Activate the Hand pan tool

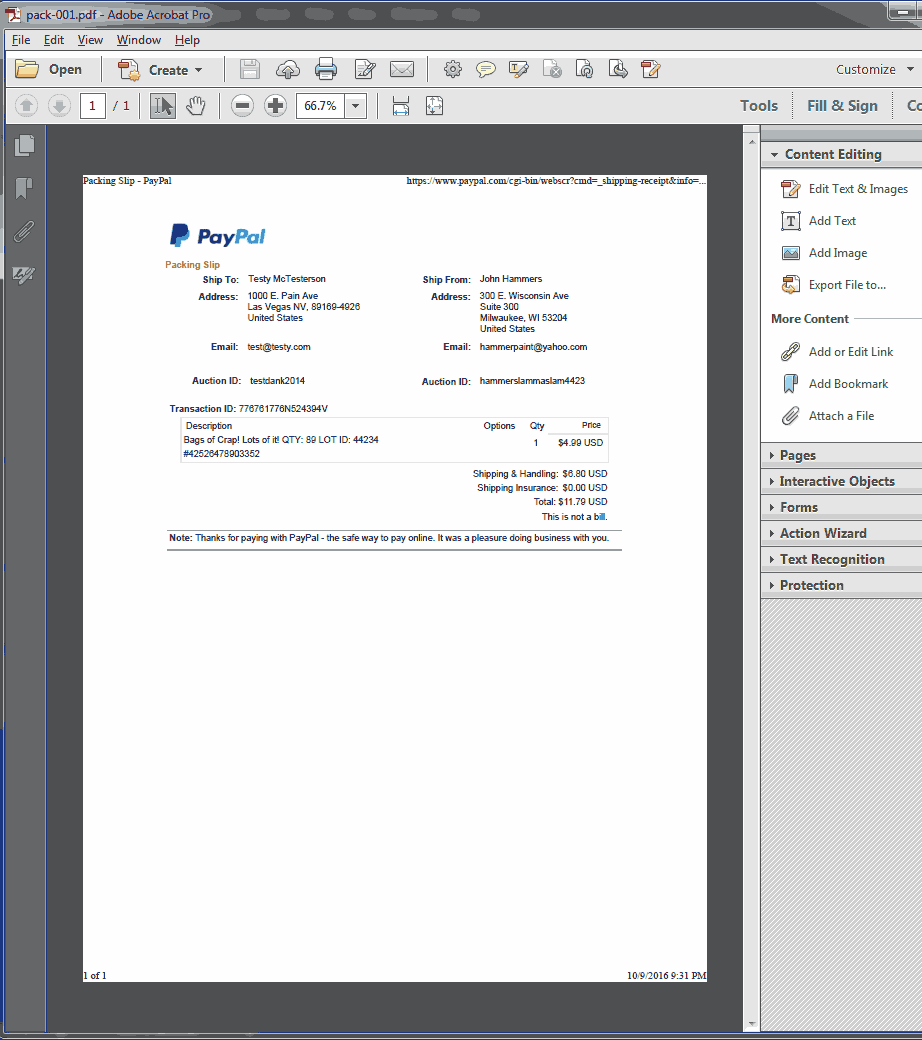[x=196, y=105]
